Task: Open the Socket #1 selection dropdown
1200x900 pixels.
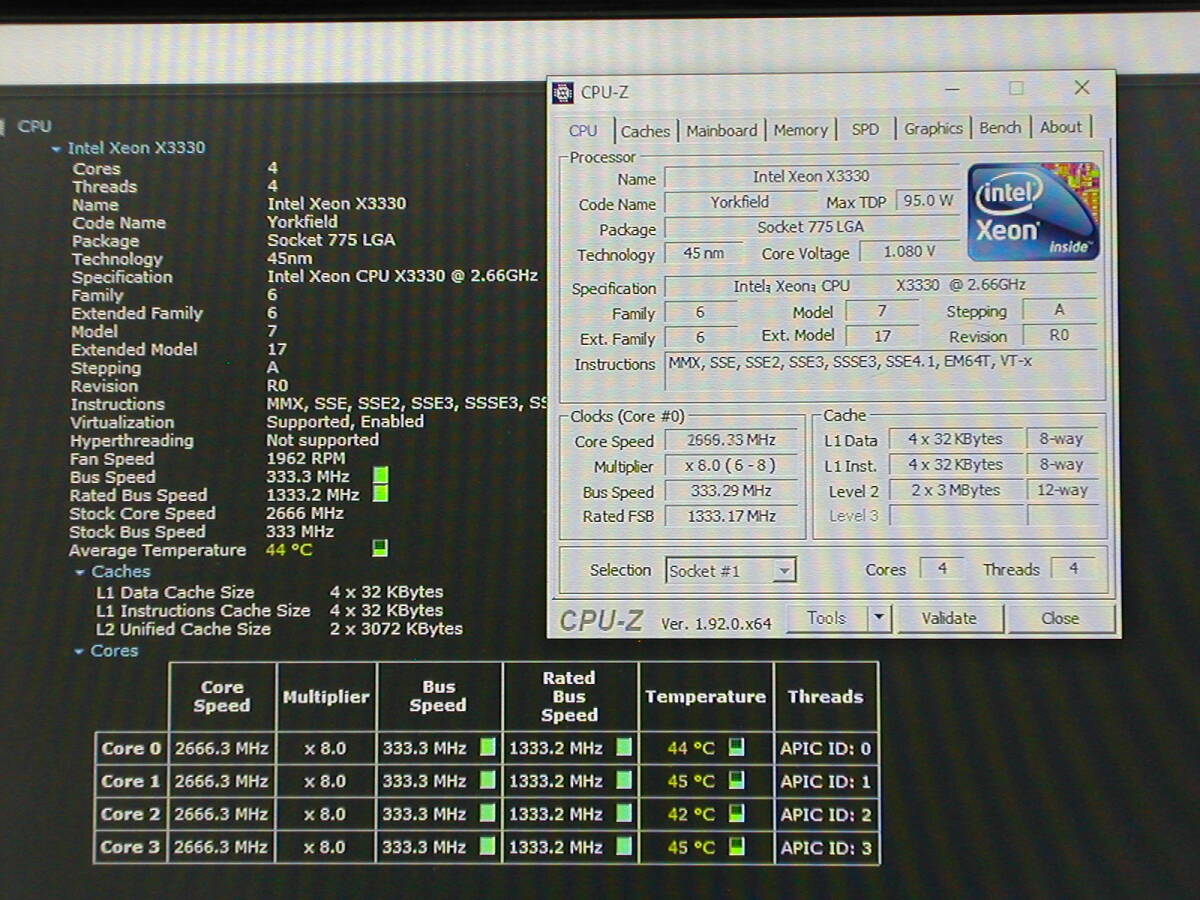Action: (x=784, y=571)
